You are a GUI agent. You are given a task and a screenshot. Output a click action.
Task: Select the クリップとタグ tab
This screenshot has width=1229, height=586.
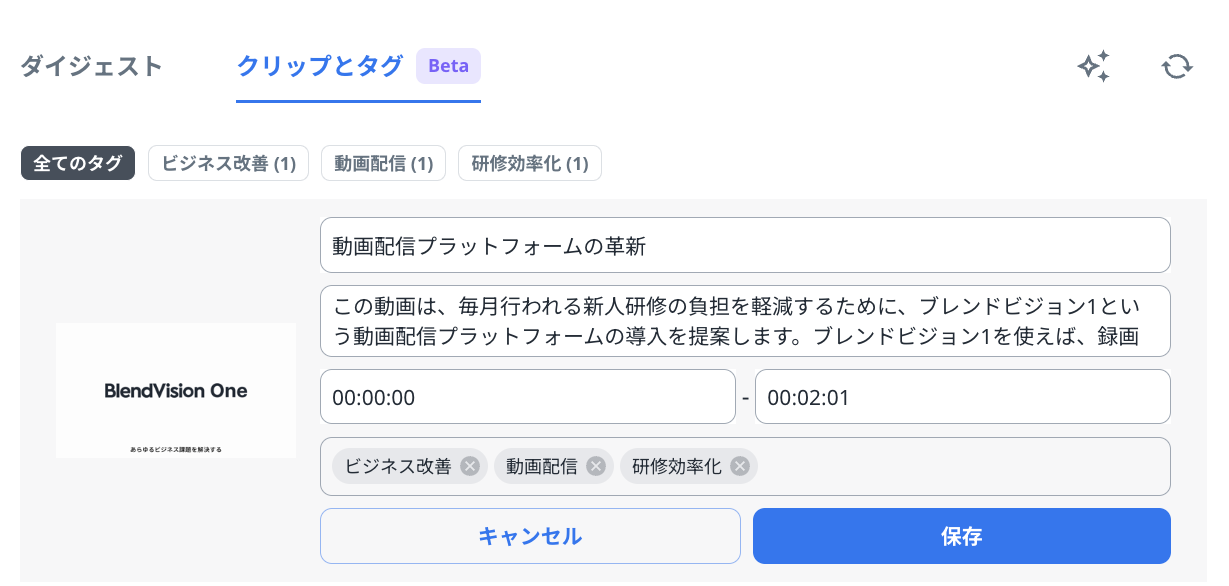click(320, 66)
